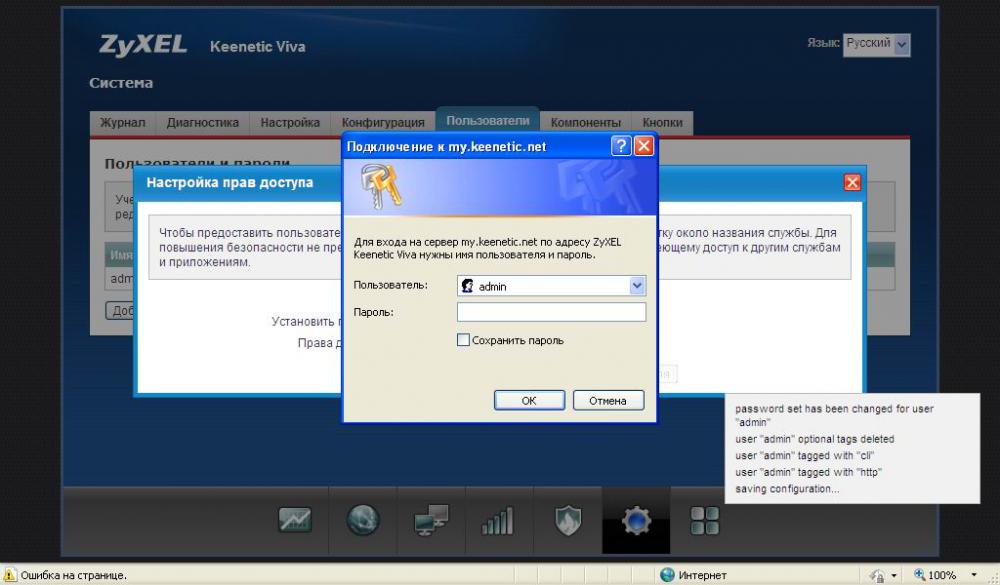Open the 100% zoom level dropdown
Viewport: 1000px width, 585px height.
974,575
